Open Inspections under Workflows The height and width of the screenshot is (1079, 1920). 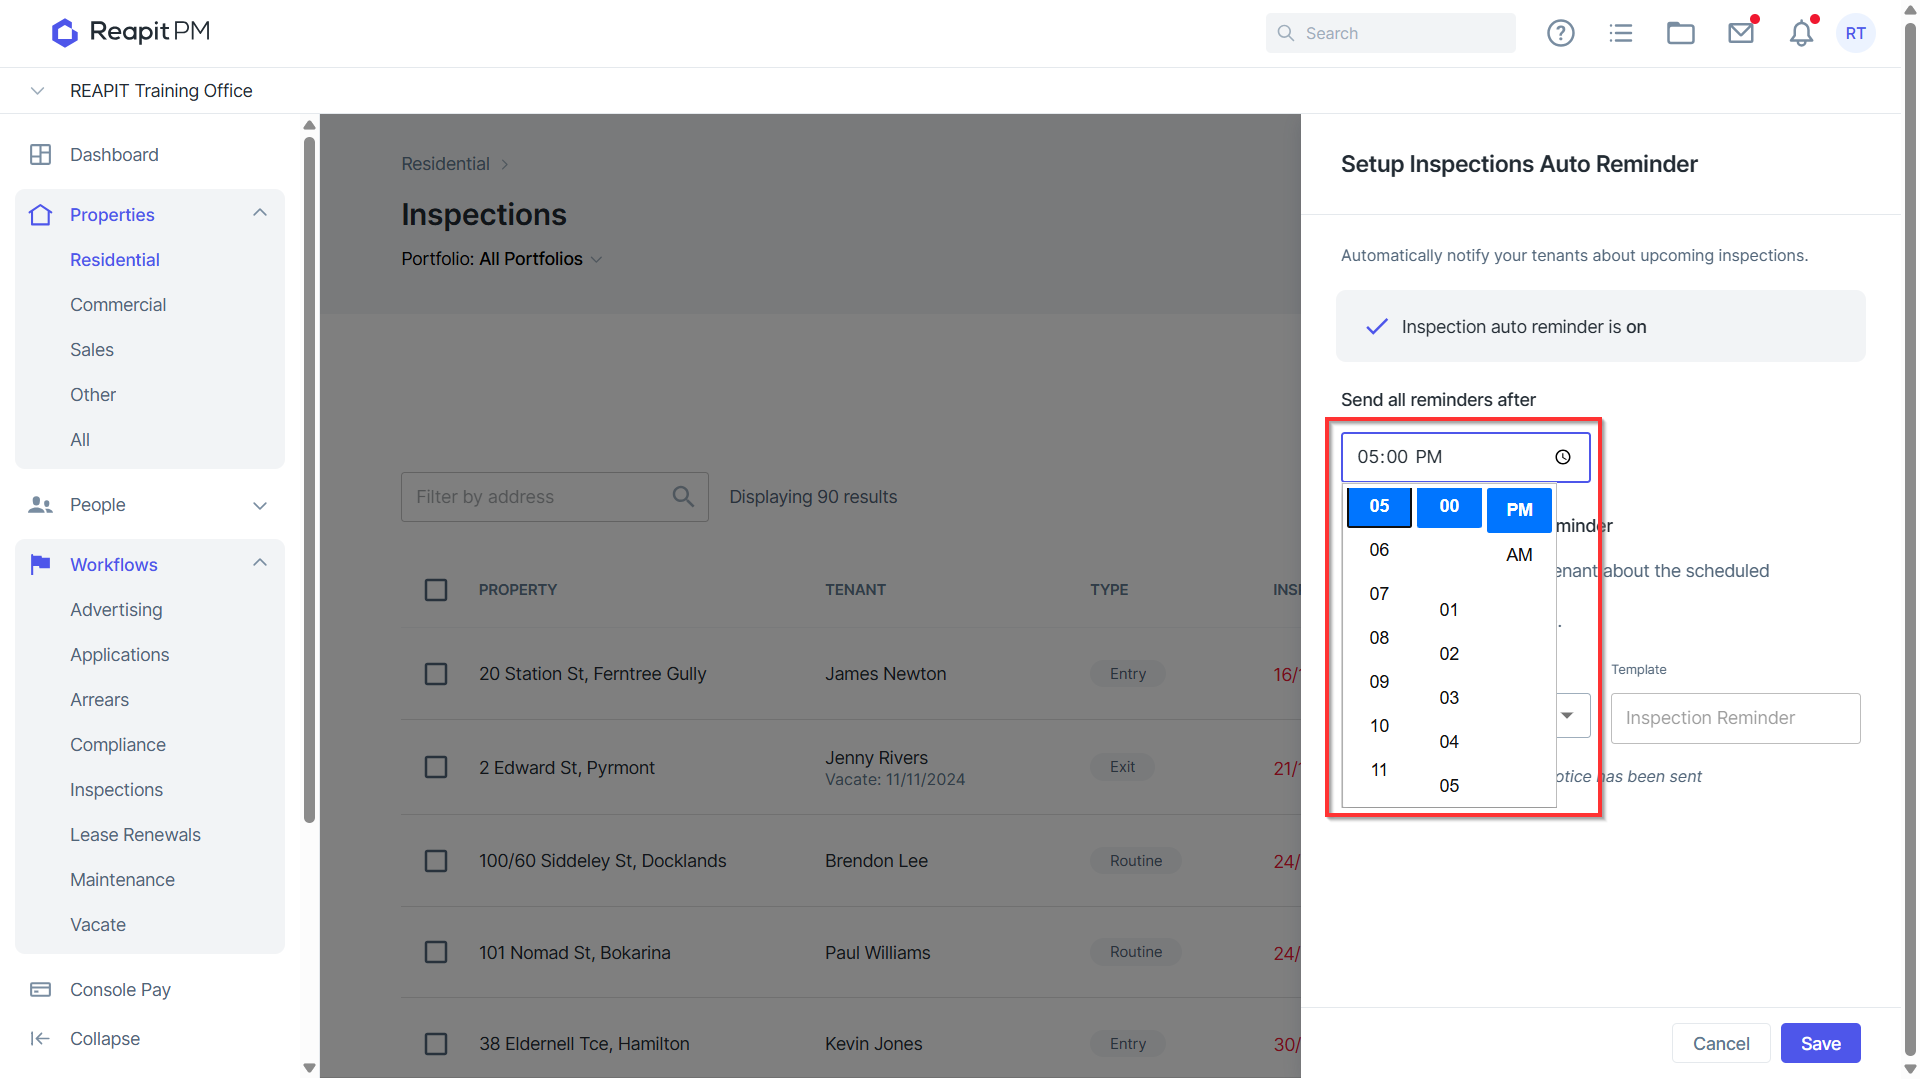(x=116, y=790)
